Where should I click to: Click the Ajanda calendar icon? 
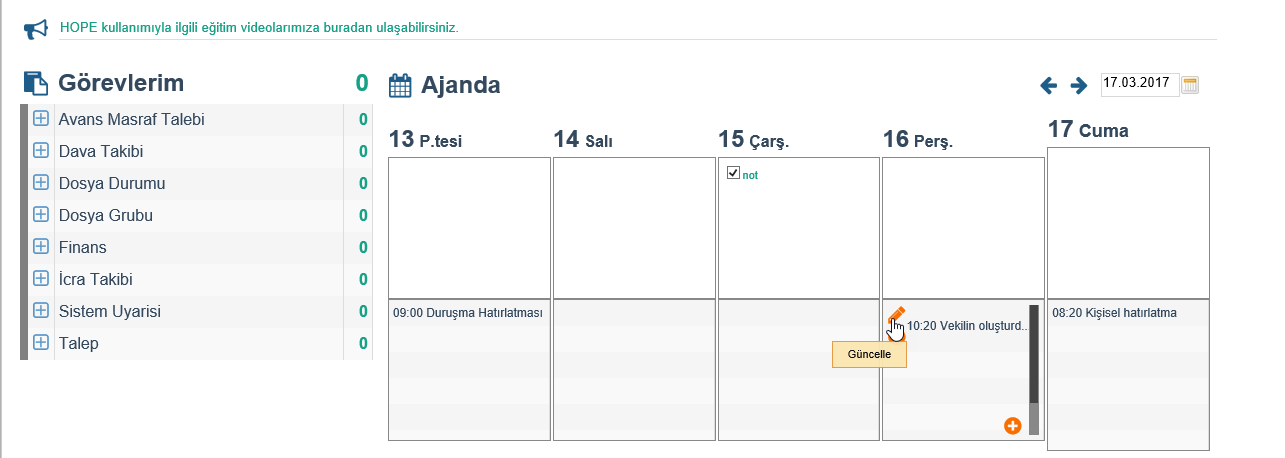click(400, 85)
